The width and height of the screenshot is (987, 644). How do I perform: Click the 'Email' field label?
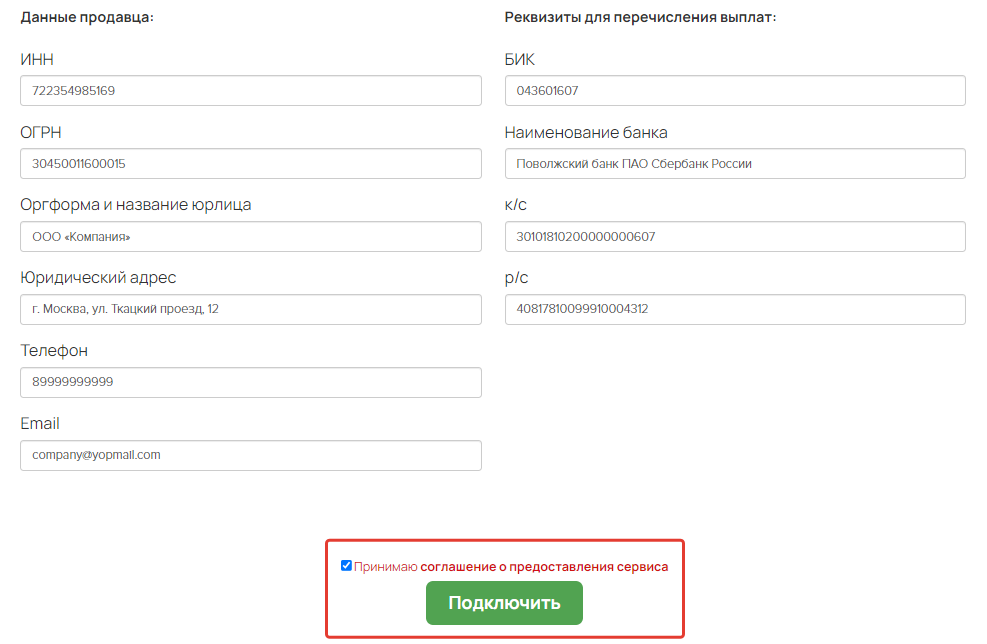(x=40, y=424)
